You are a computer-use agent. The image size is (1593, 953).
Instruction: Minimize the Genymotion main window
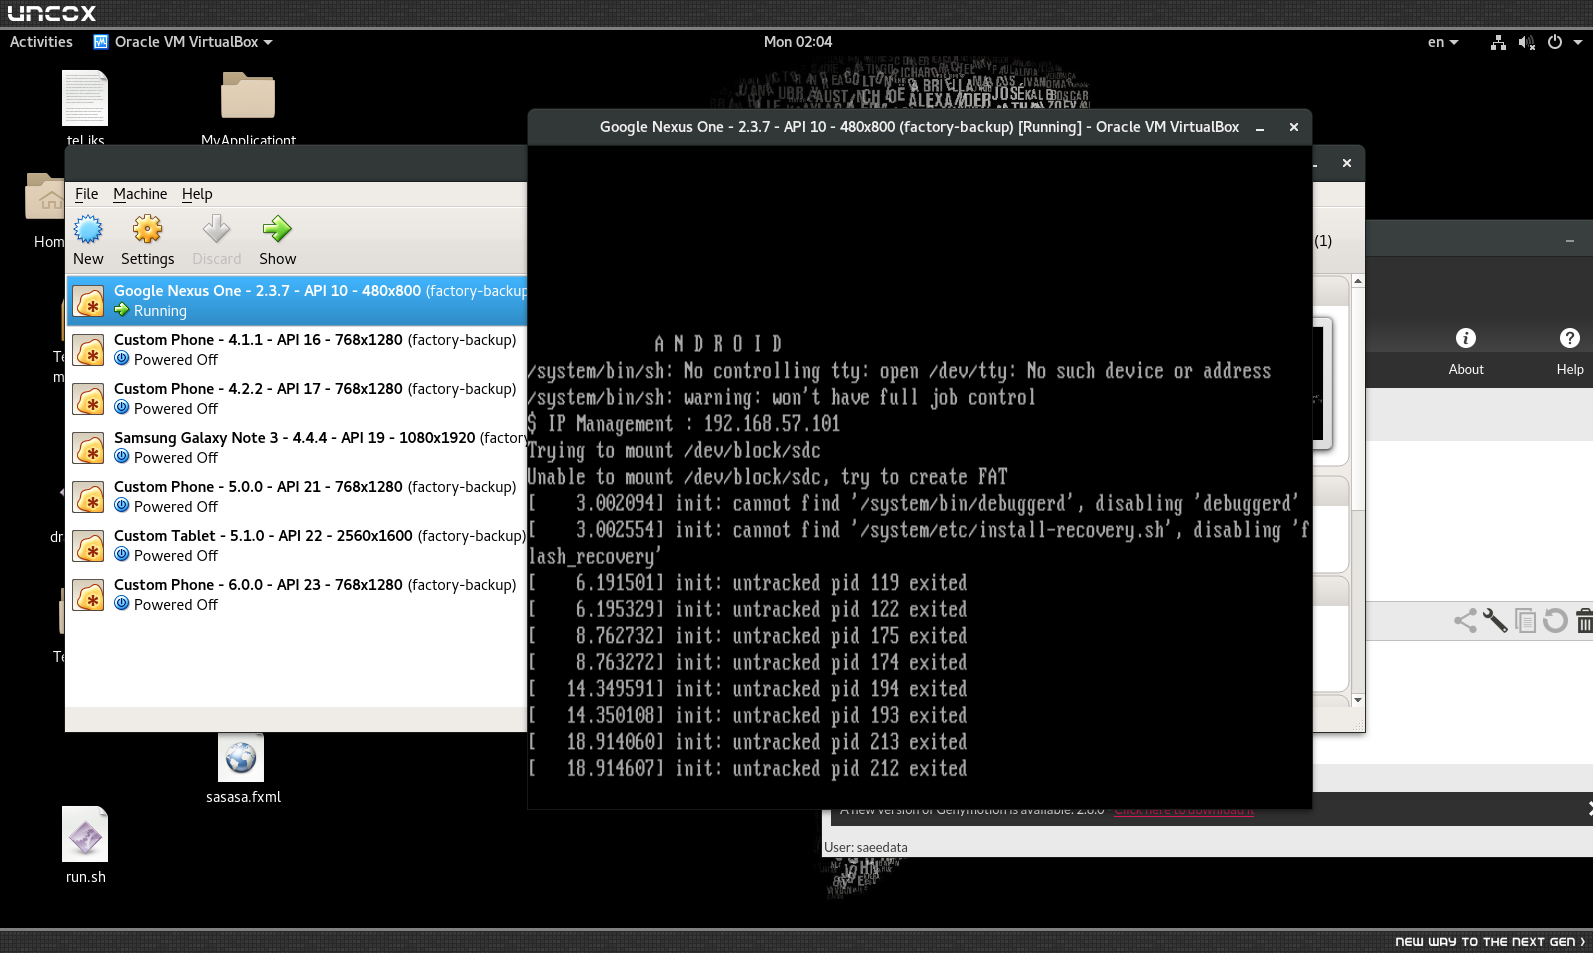(x=1570, y=241)
